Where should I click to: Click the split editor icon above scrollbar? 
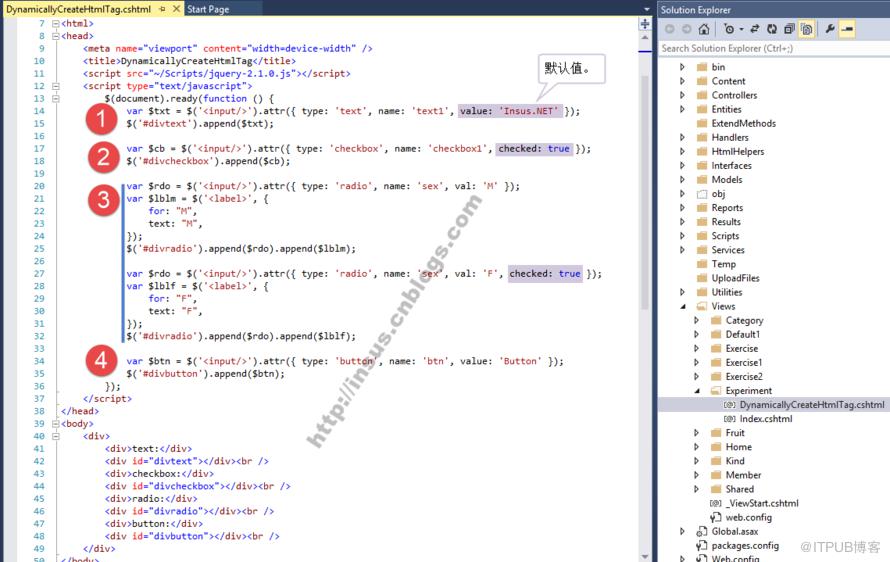pos(645,23)
